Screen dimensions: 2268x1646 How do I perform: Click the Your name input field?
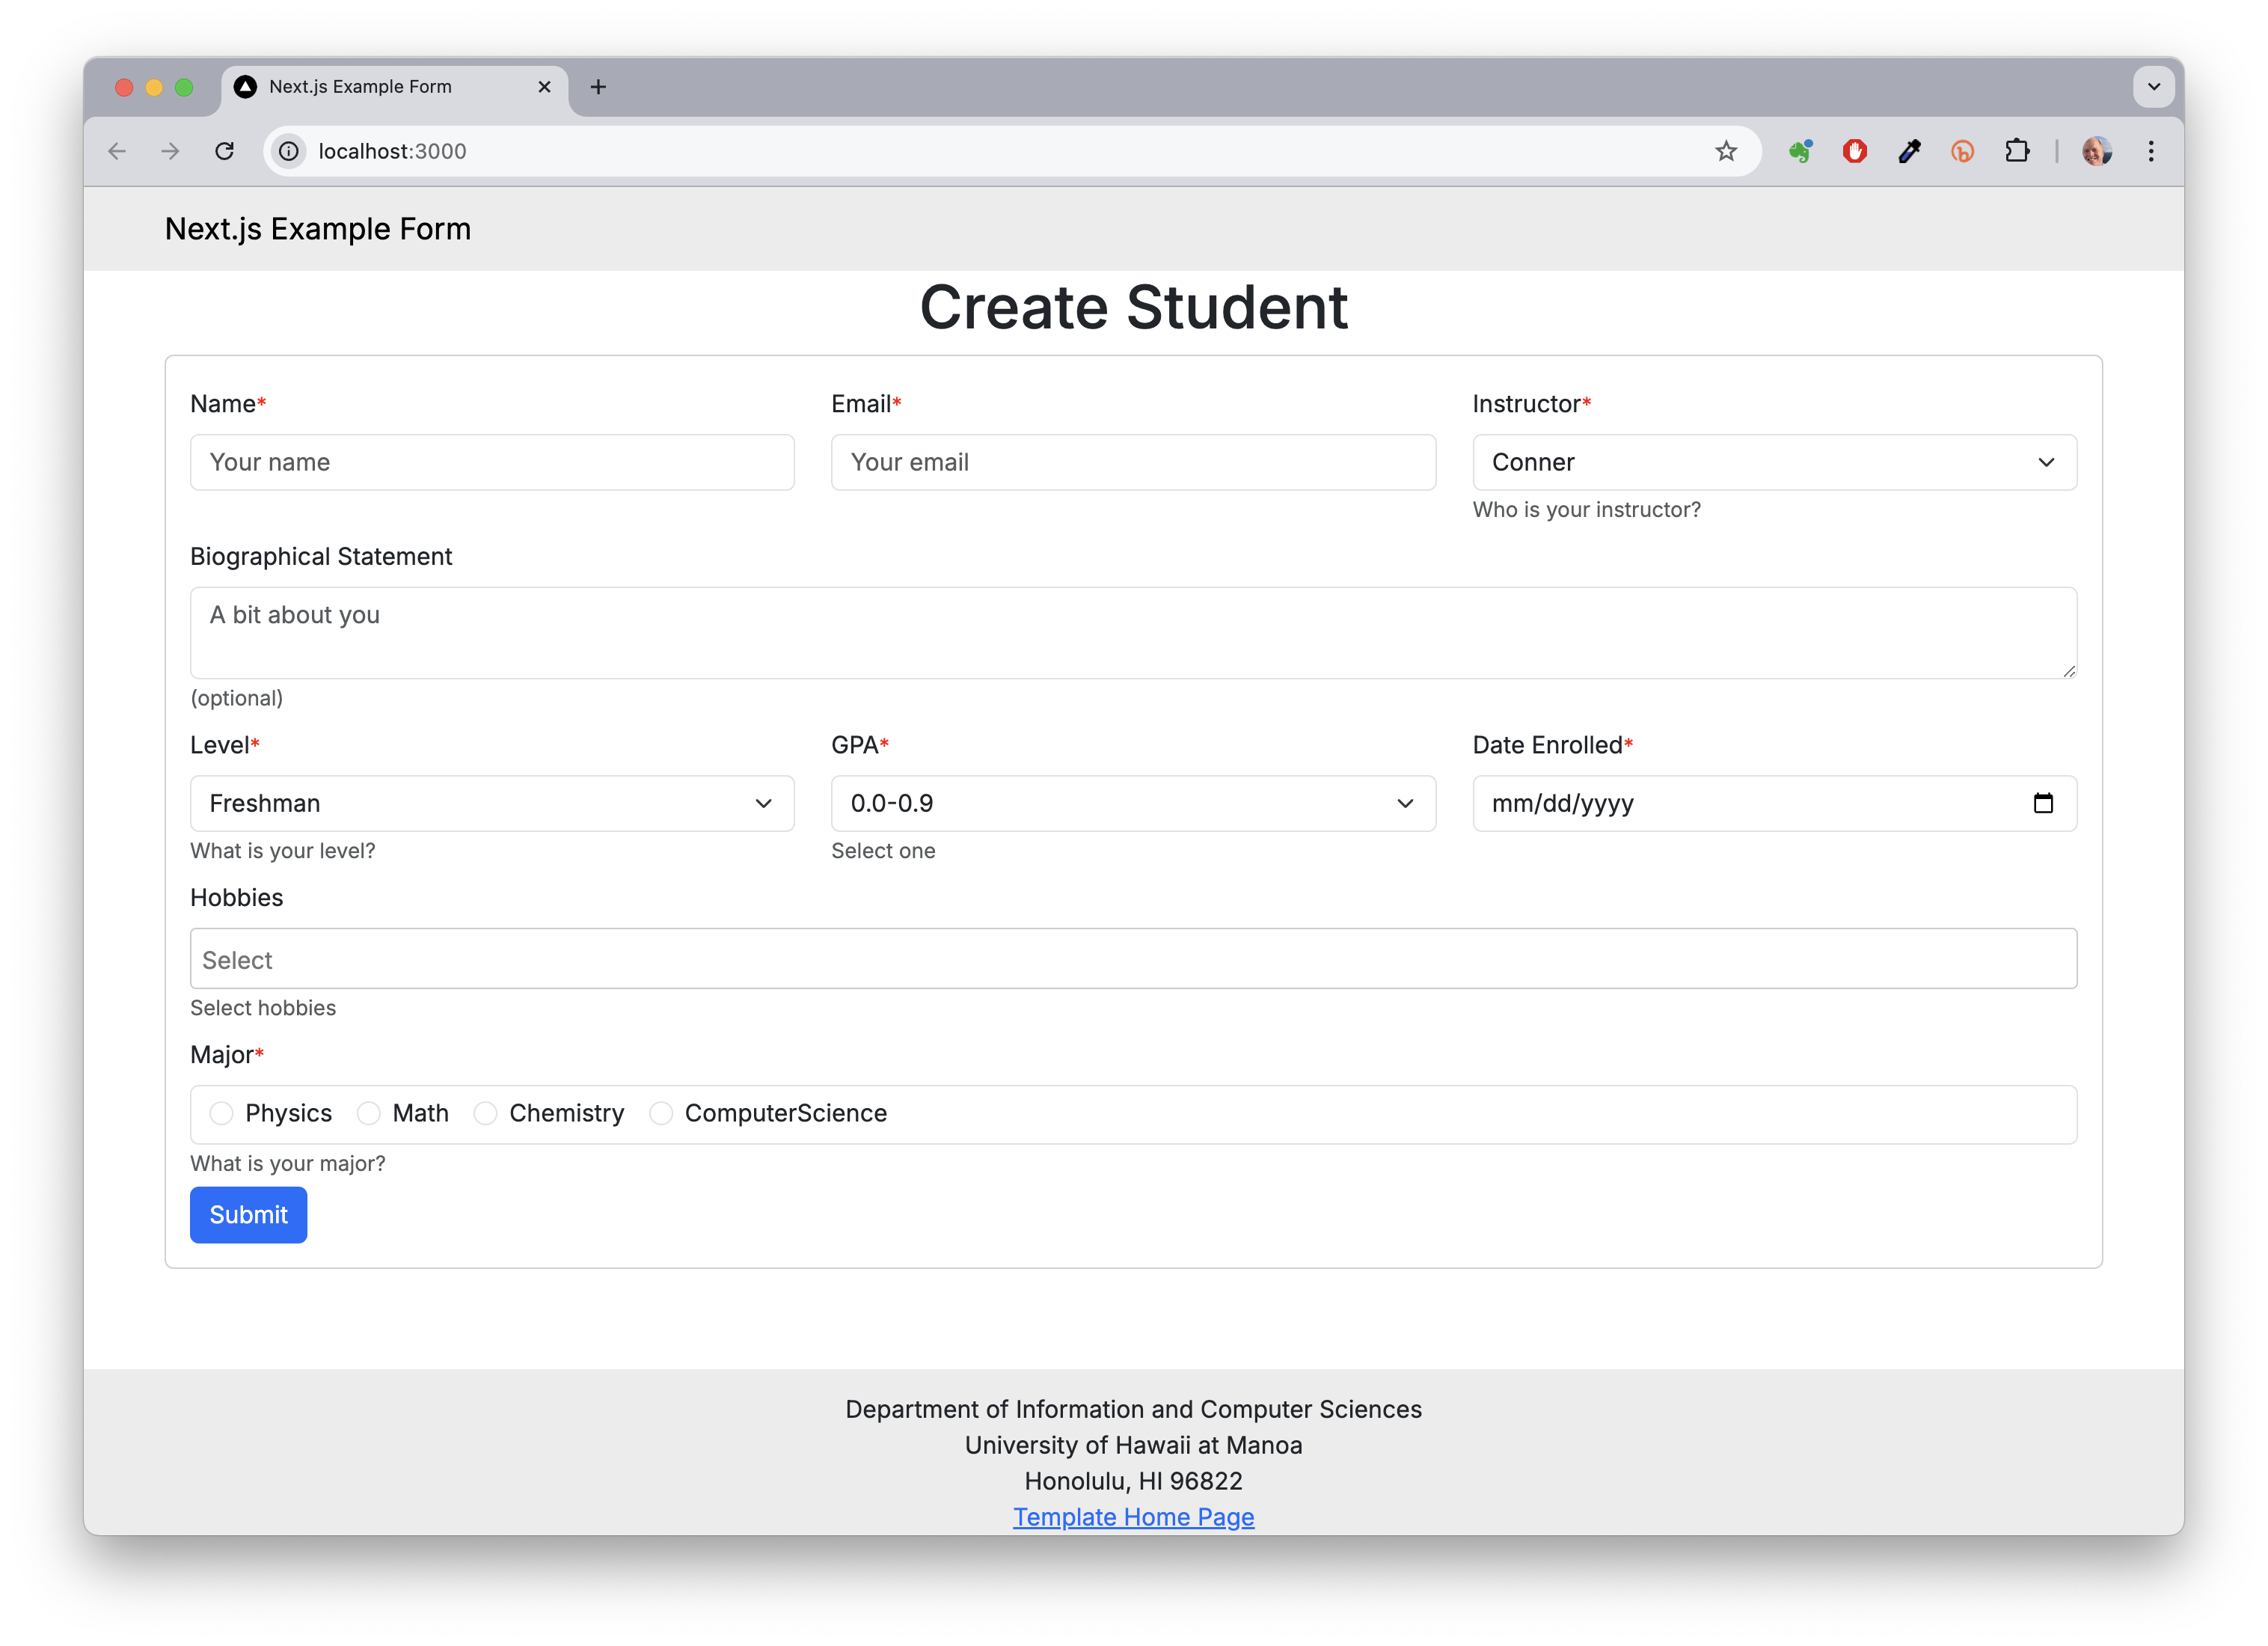[x=492, y=462]
